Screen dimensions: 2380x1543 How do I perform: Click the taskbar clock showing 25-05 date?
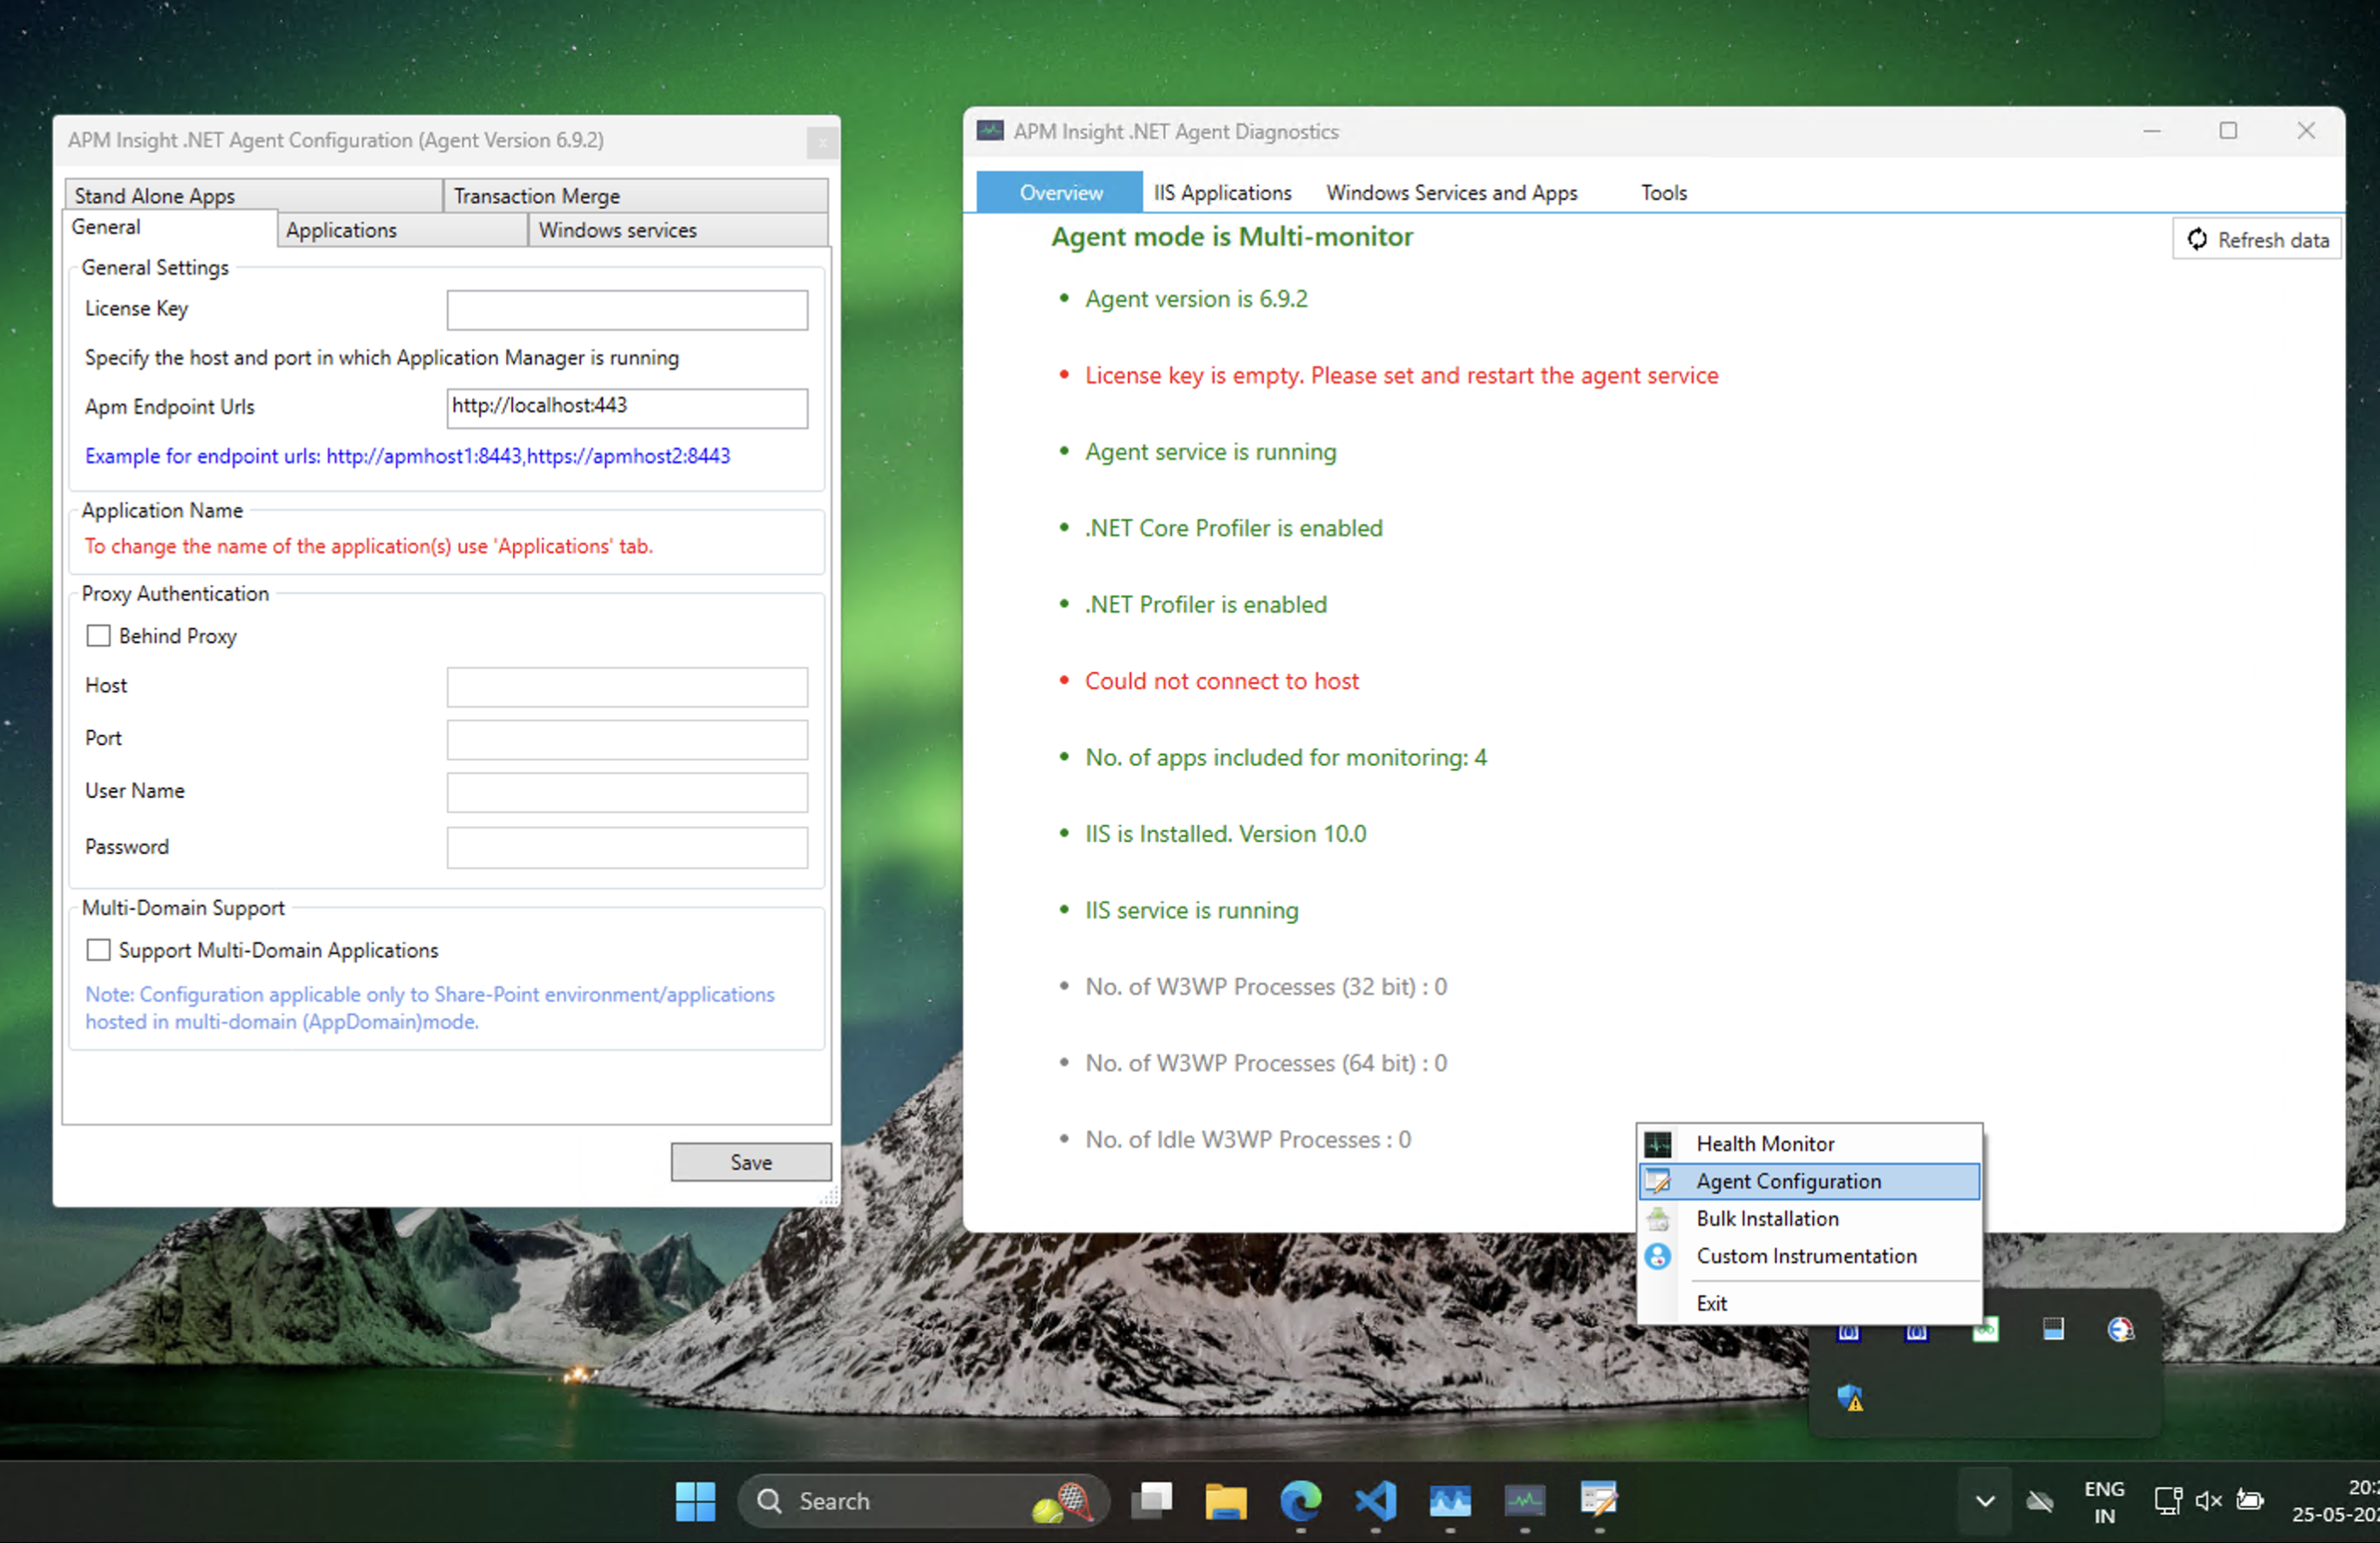coord(2335,1501)
